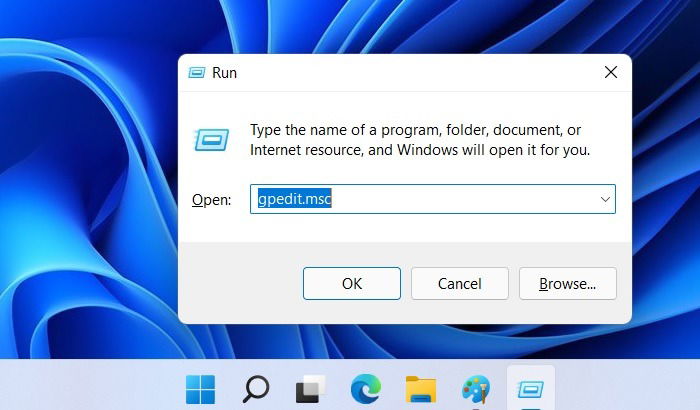
Task: Open taskbar Search
Action: (256, 389)
